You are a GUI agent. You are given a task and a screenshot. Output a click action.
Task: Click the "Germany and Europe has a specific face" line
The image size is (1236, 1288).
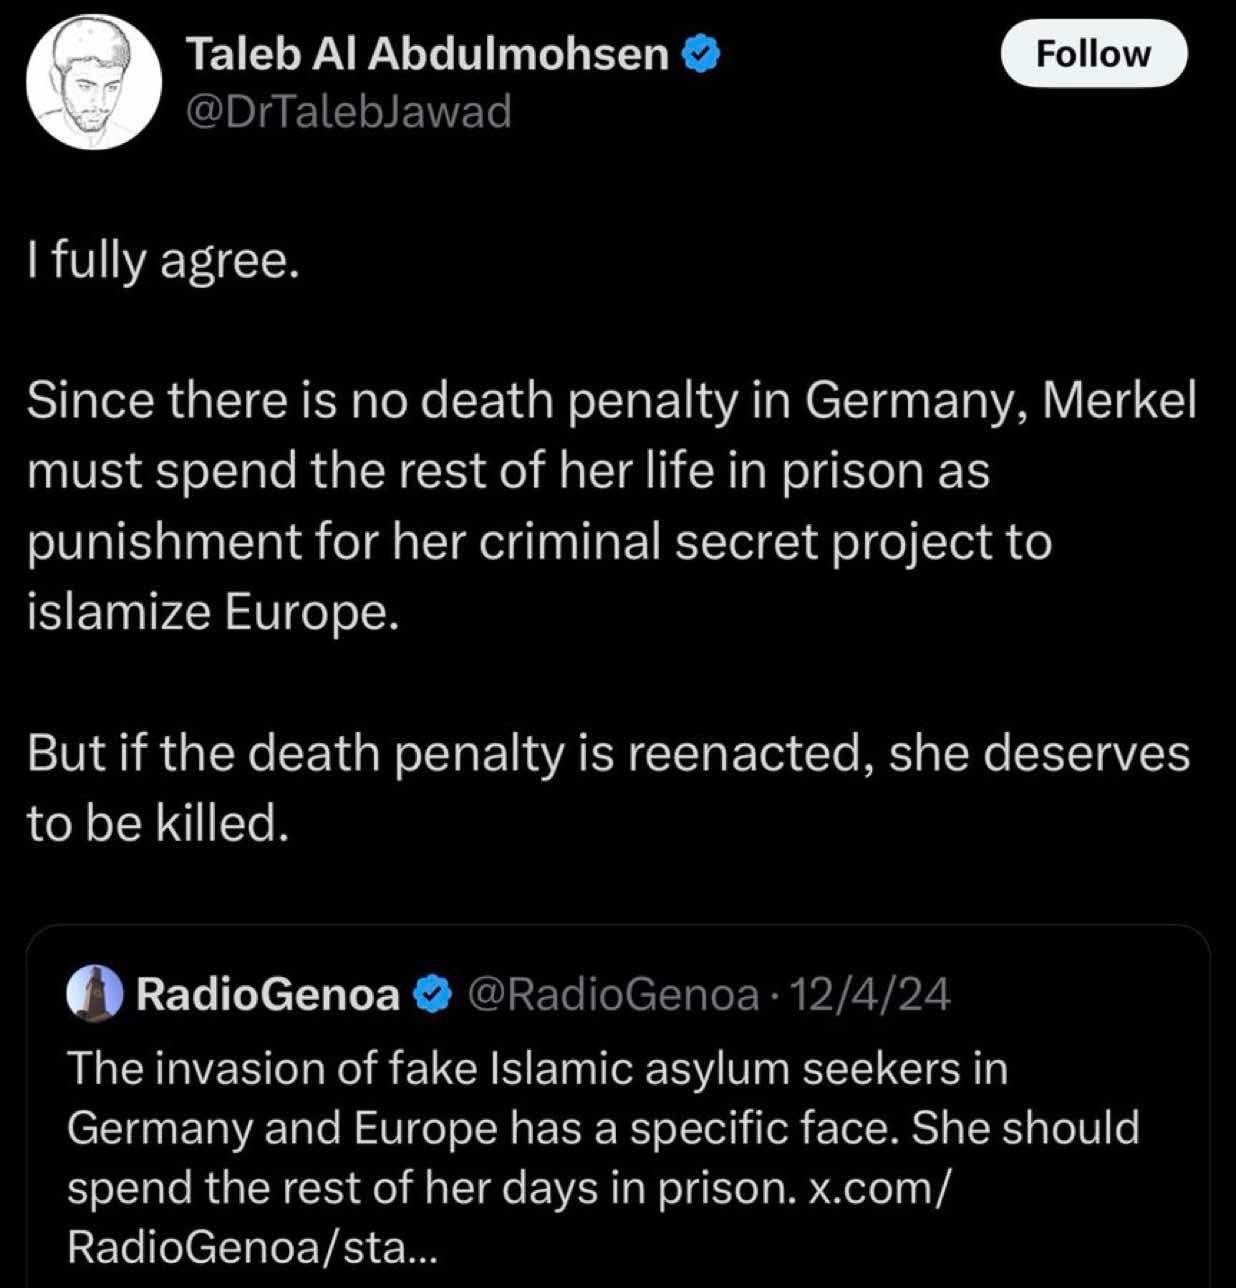[603, 1128]
